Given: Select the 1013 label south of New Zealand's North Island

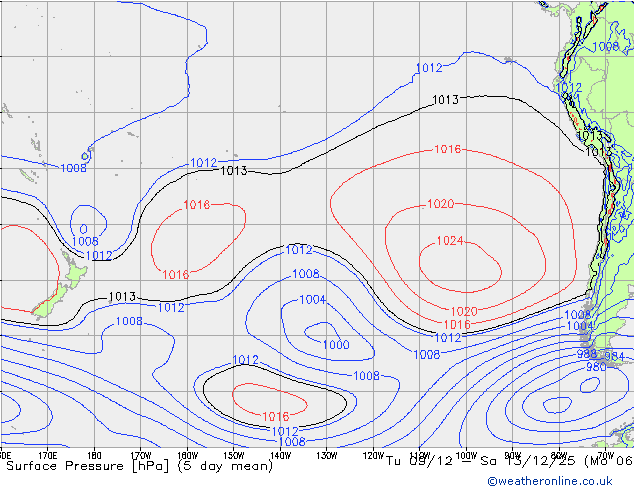Looking at the screenshot, I should [x=123, y=297].
